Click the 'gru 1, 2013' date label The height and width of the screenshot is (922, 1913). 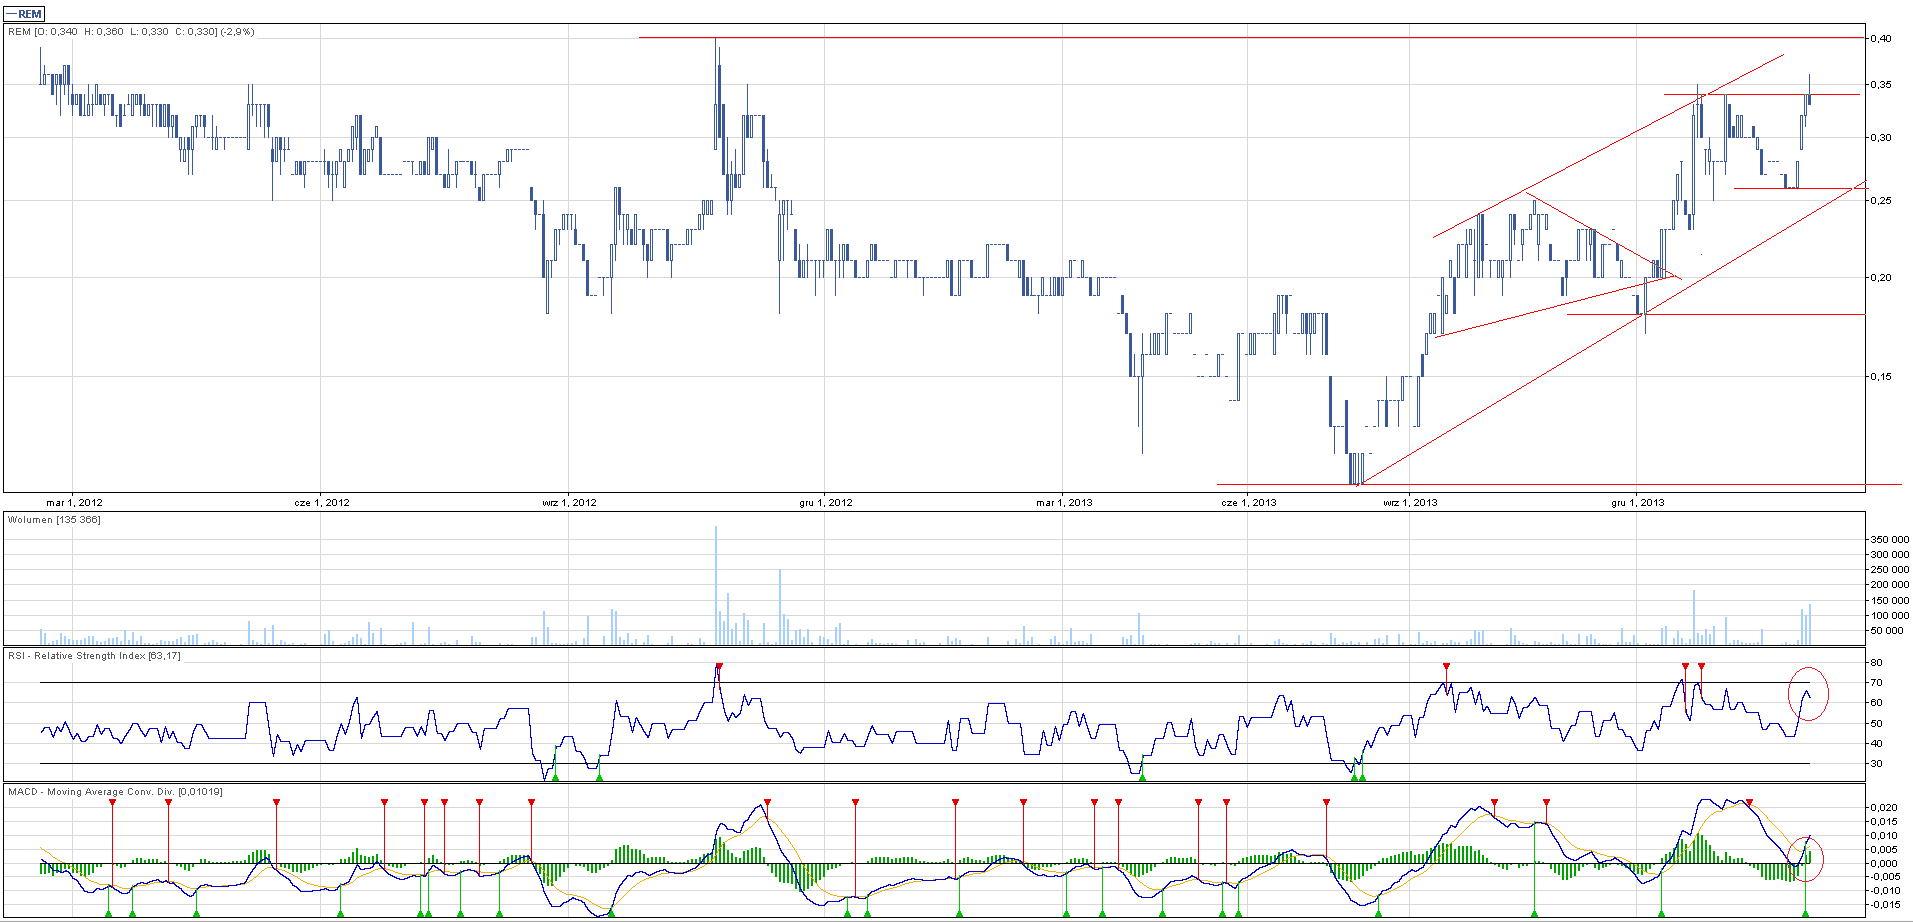pyautogui.click(x=1638, y=502)
